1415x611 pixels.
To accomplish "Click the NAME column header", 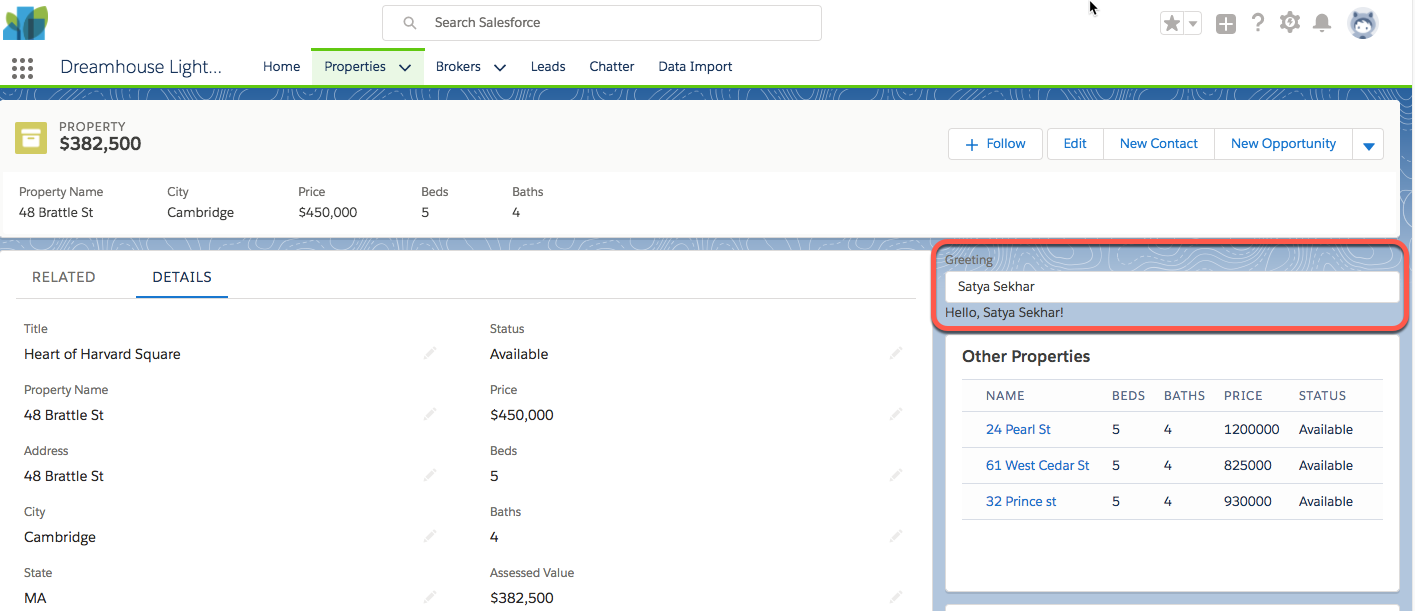I will pos(1005,396).
